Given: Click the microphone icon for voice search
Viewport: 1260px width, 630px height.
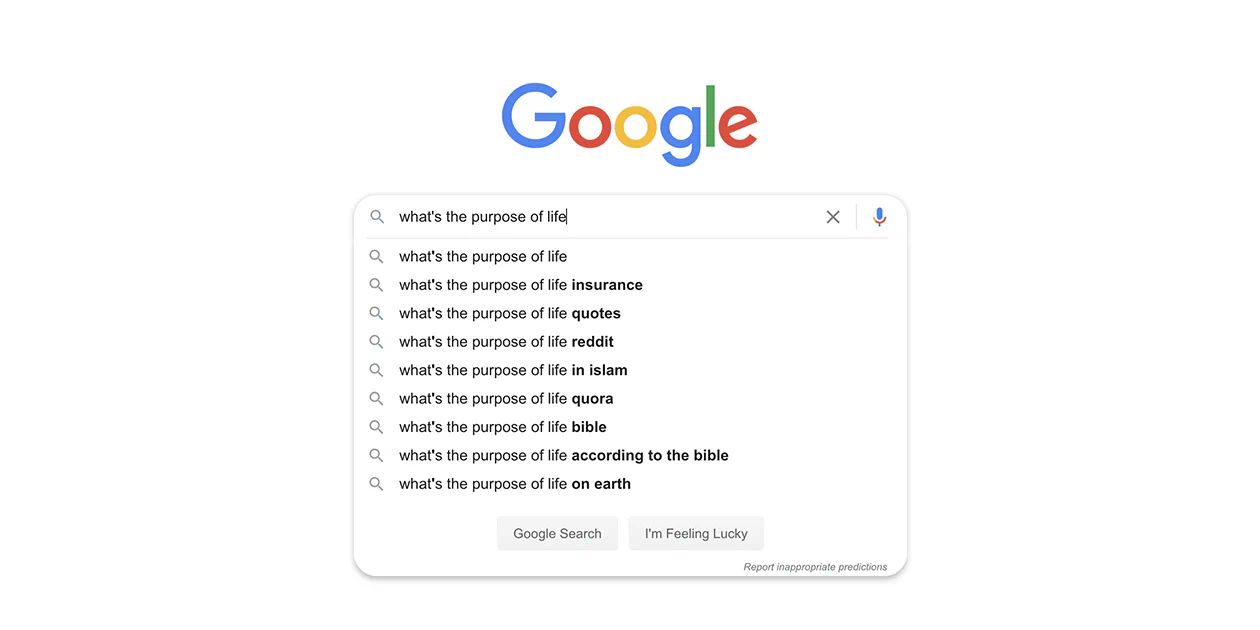Looking at the screenshot, I should [879, 216].
